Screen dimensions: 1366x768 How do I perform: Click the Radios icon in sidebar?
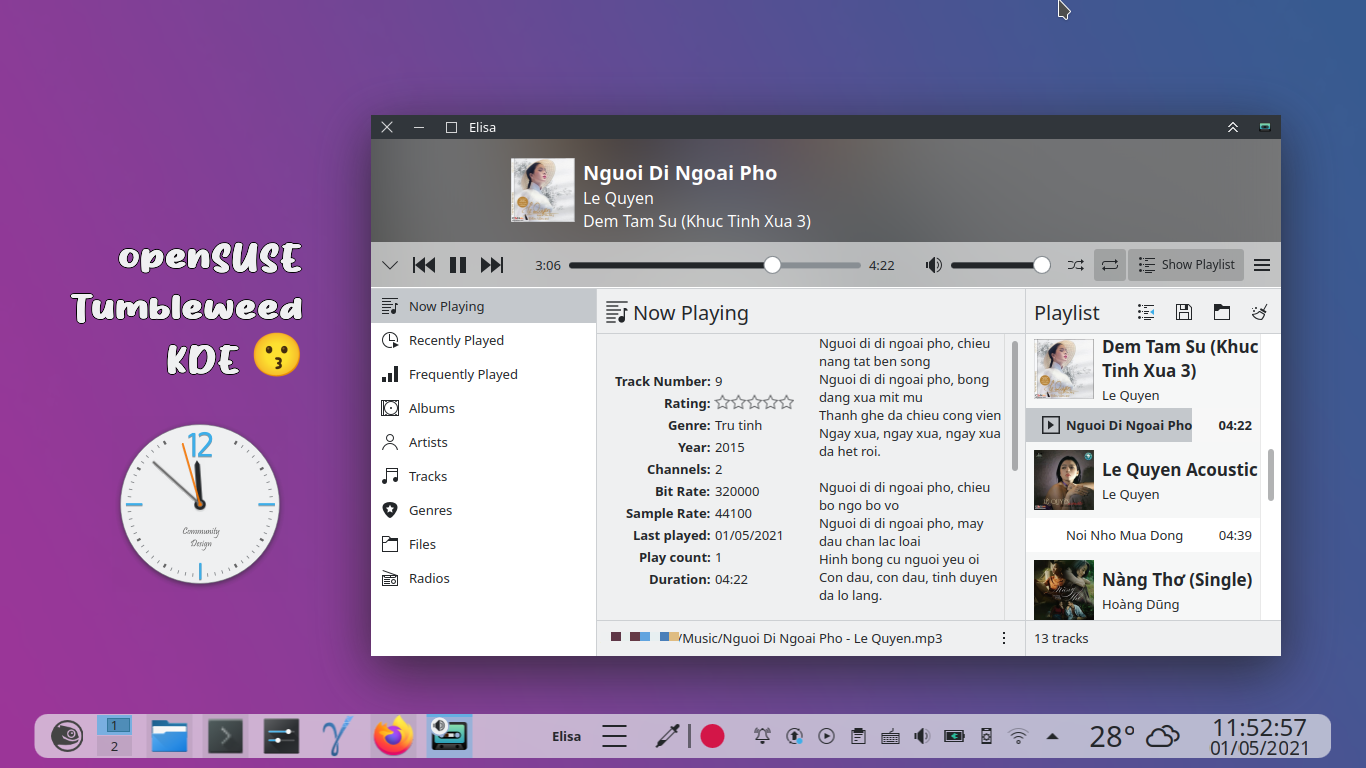390,578
